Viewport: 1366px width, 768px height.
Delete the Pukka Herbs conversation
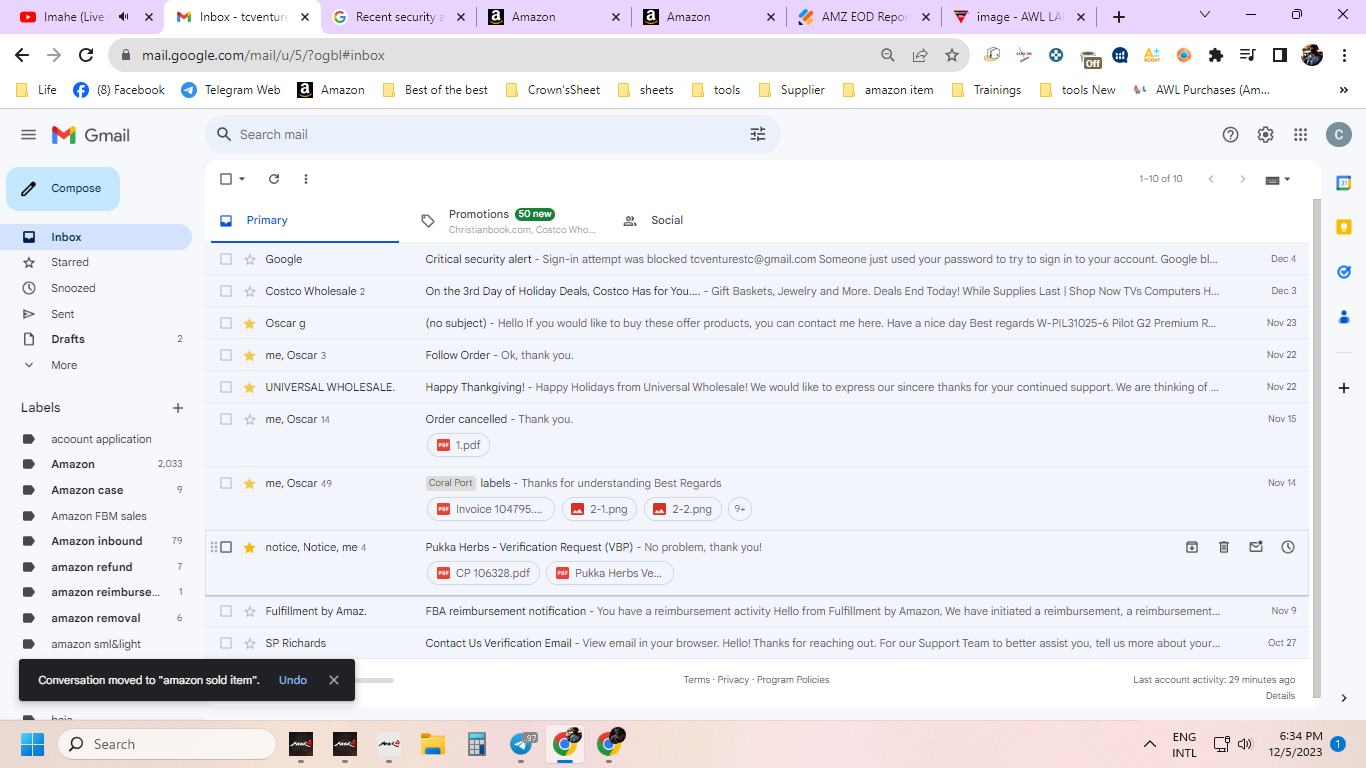pos(1224,547)
